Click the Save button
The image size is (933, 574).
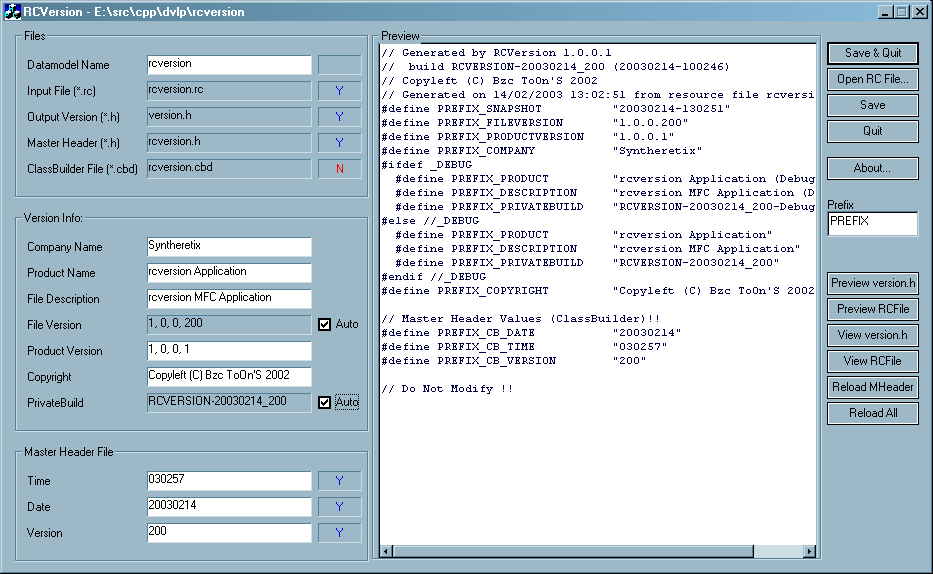pos(872,105)
